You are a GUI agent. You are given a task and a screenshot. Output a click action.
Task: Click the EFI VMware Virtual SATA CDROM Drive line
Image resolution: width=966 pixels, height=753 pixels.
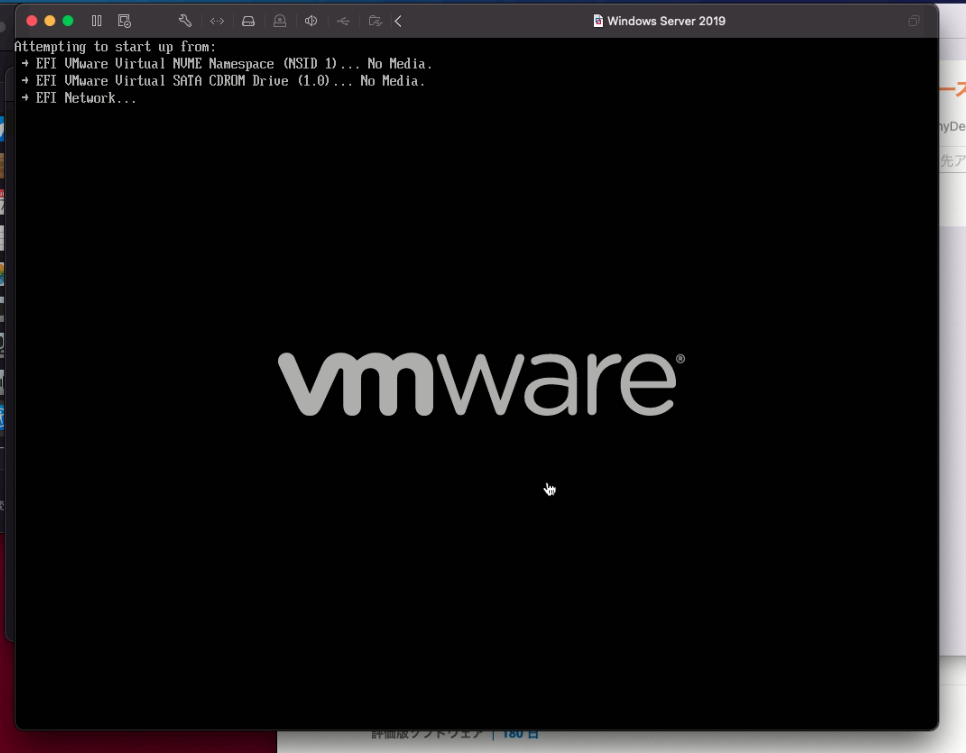tap(223, 81)
